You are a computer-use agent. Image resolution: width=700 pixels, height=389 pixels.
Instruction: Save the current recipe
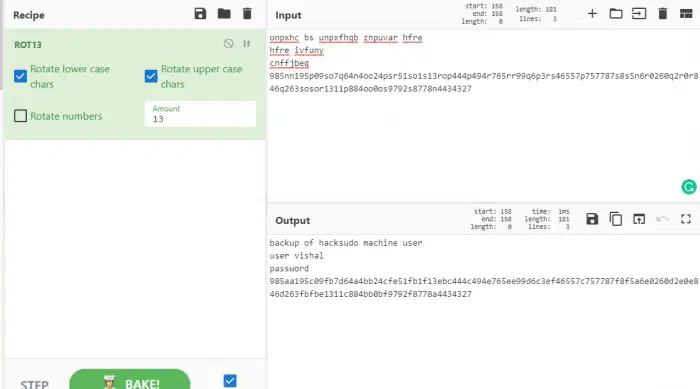click(x=200, y=14)
